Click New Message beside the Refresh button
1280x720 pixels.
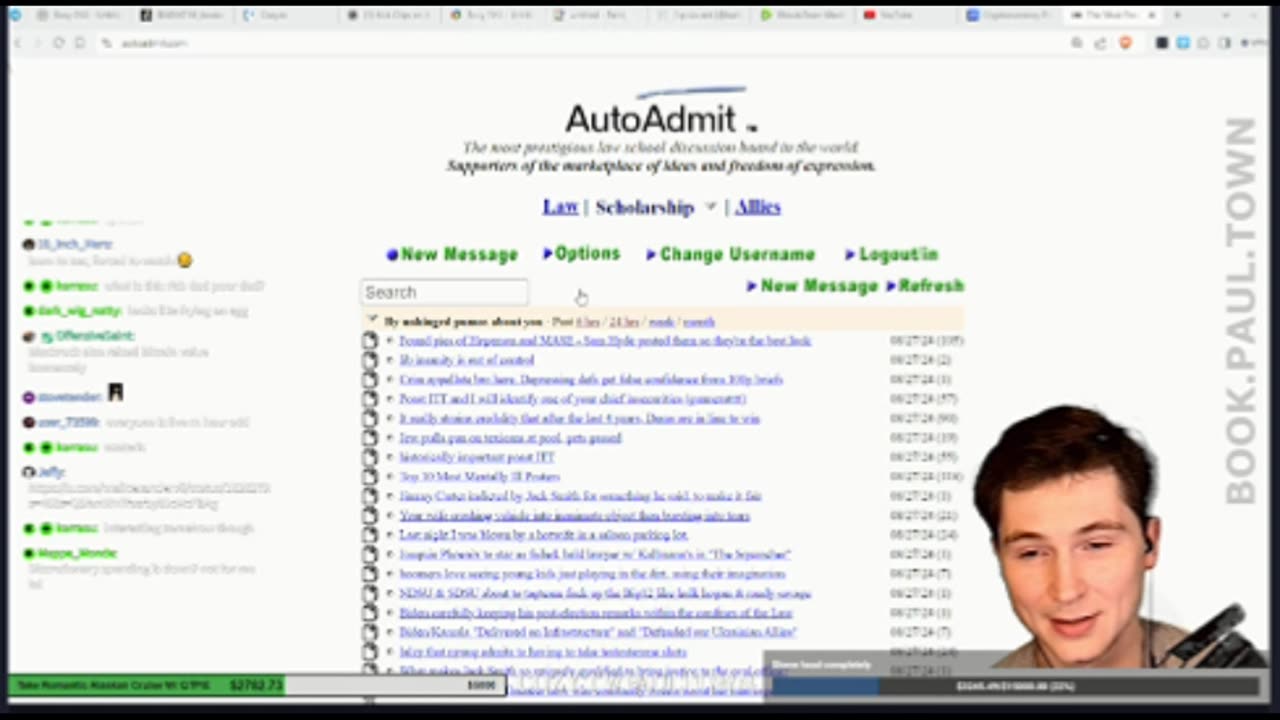pyautogui.click(x=812, y=286)
